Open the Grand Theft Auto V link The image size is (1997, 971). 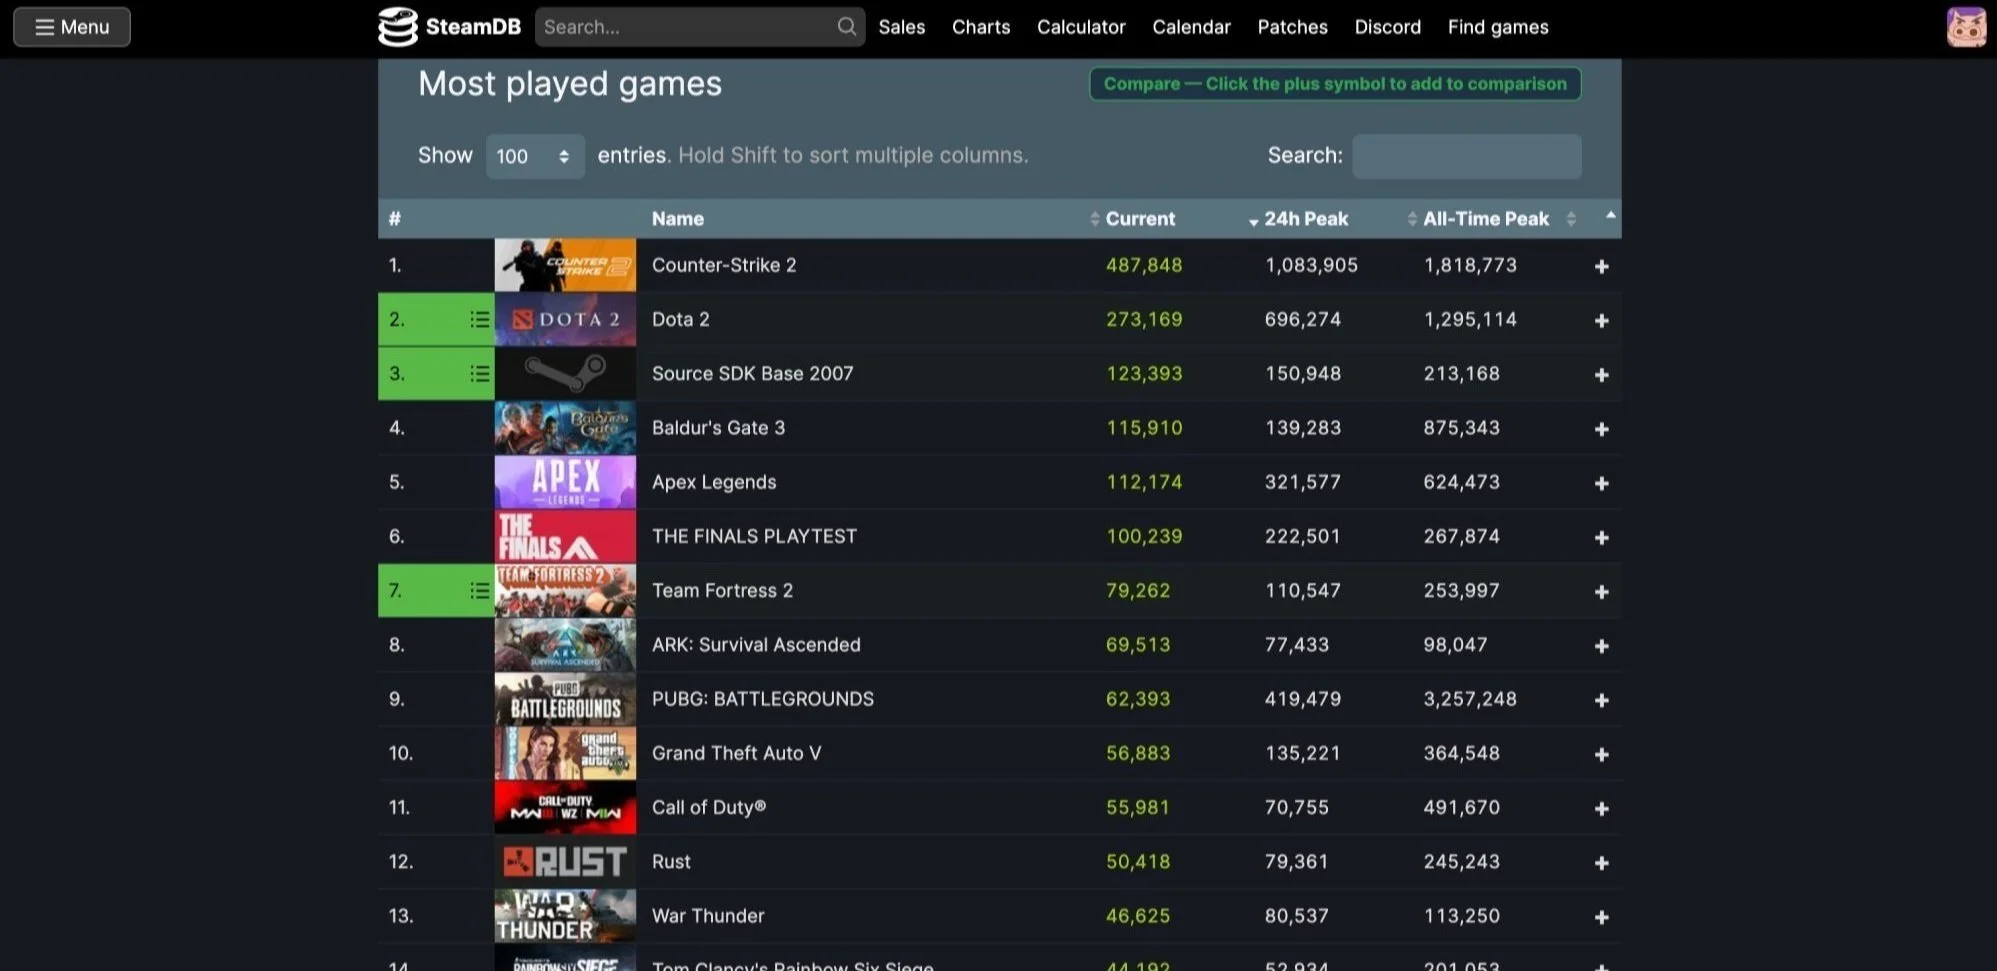(736, 753)
